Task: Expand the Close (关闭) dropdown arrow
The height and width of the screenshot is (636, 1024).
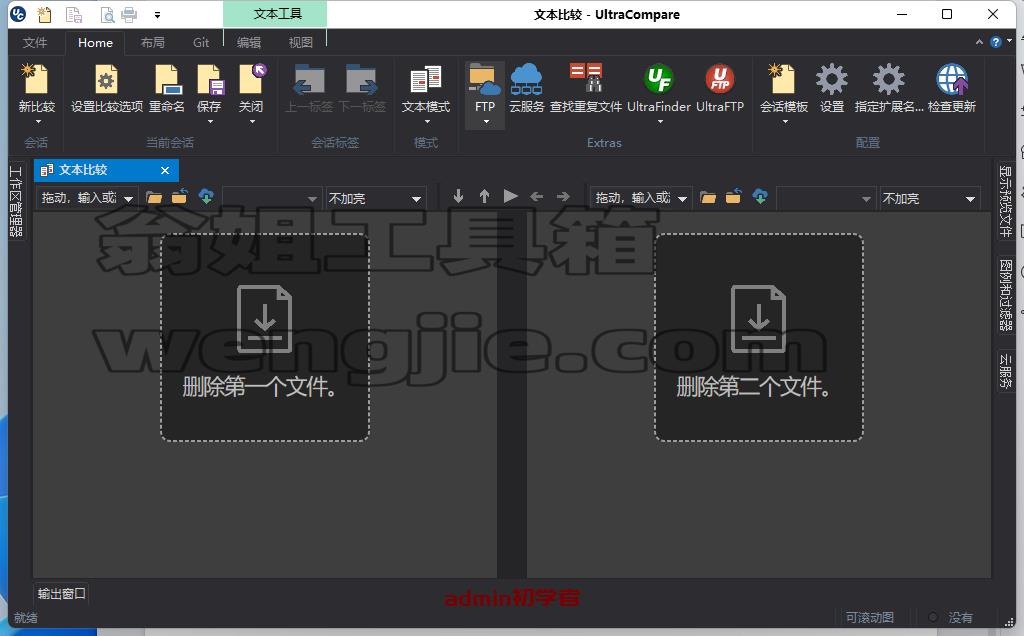Action: click(252, 121)
